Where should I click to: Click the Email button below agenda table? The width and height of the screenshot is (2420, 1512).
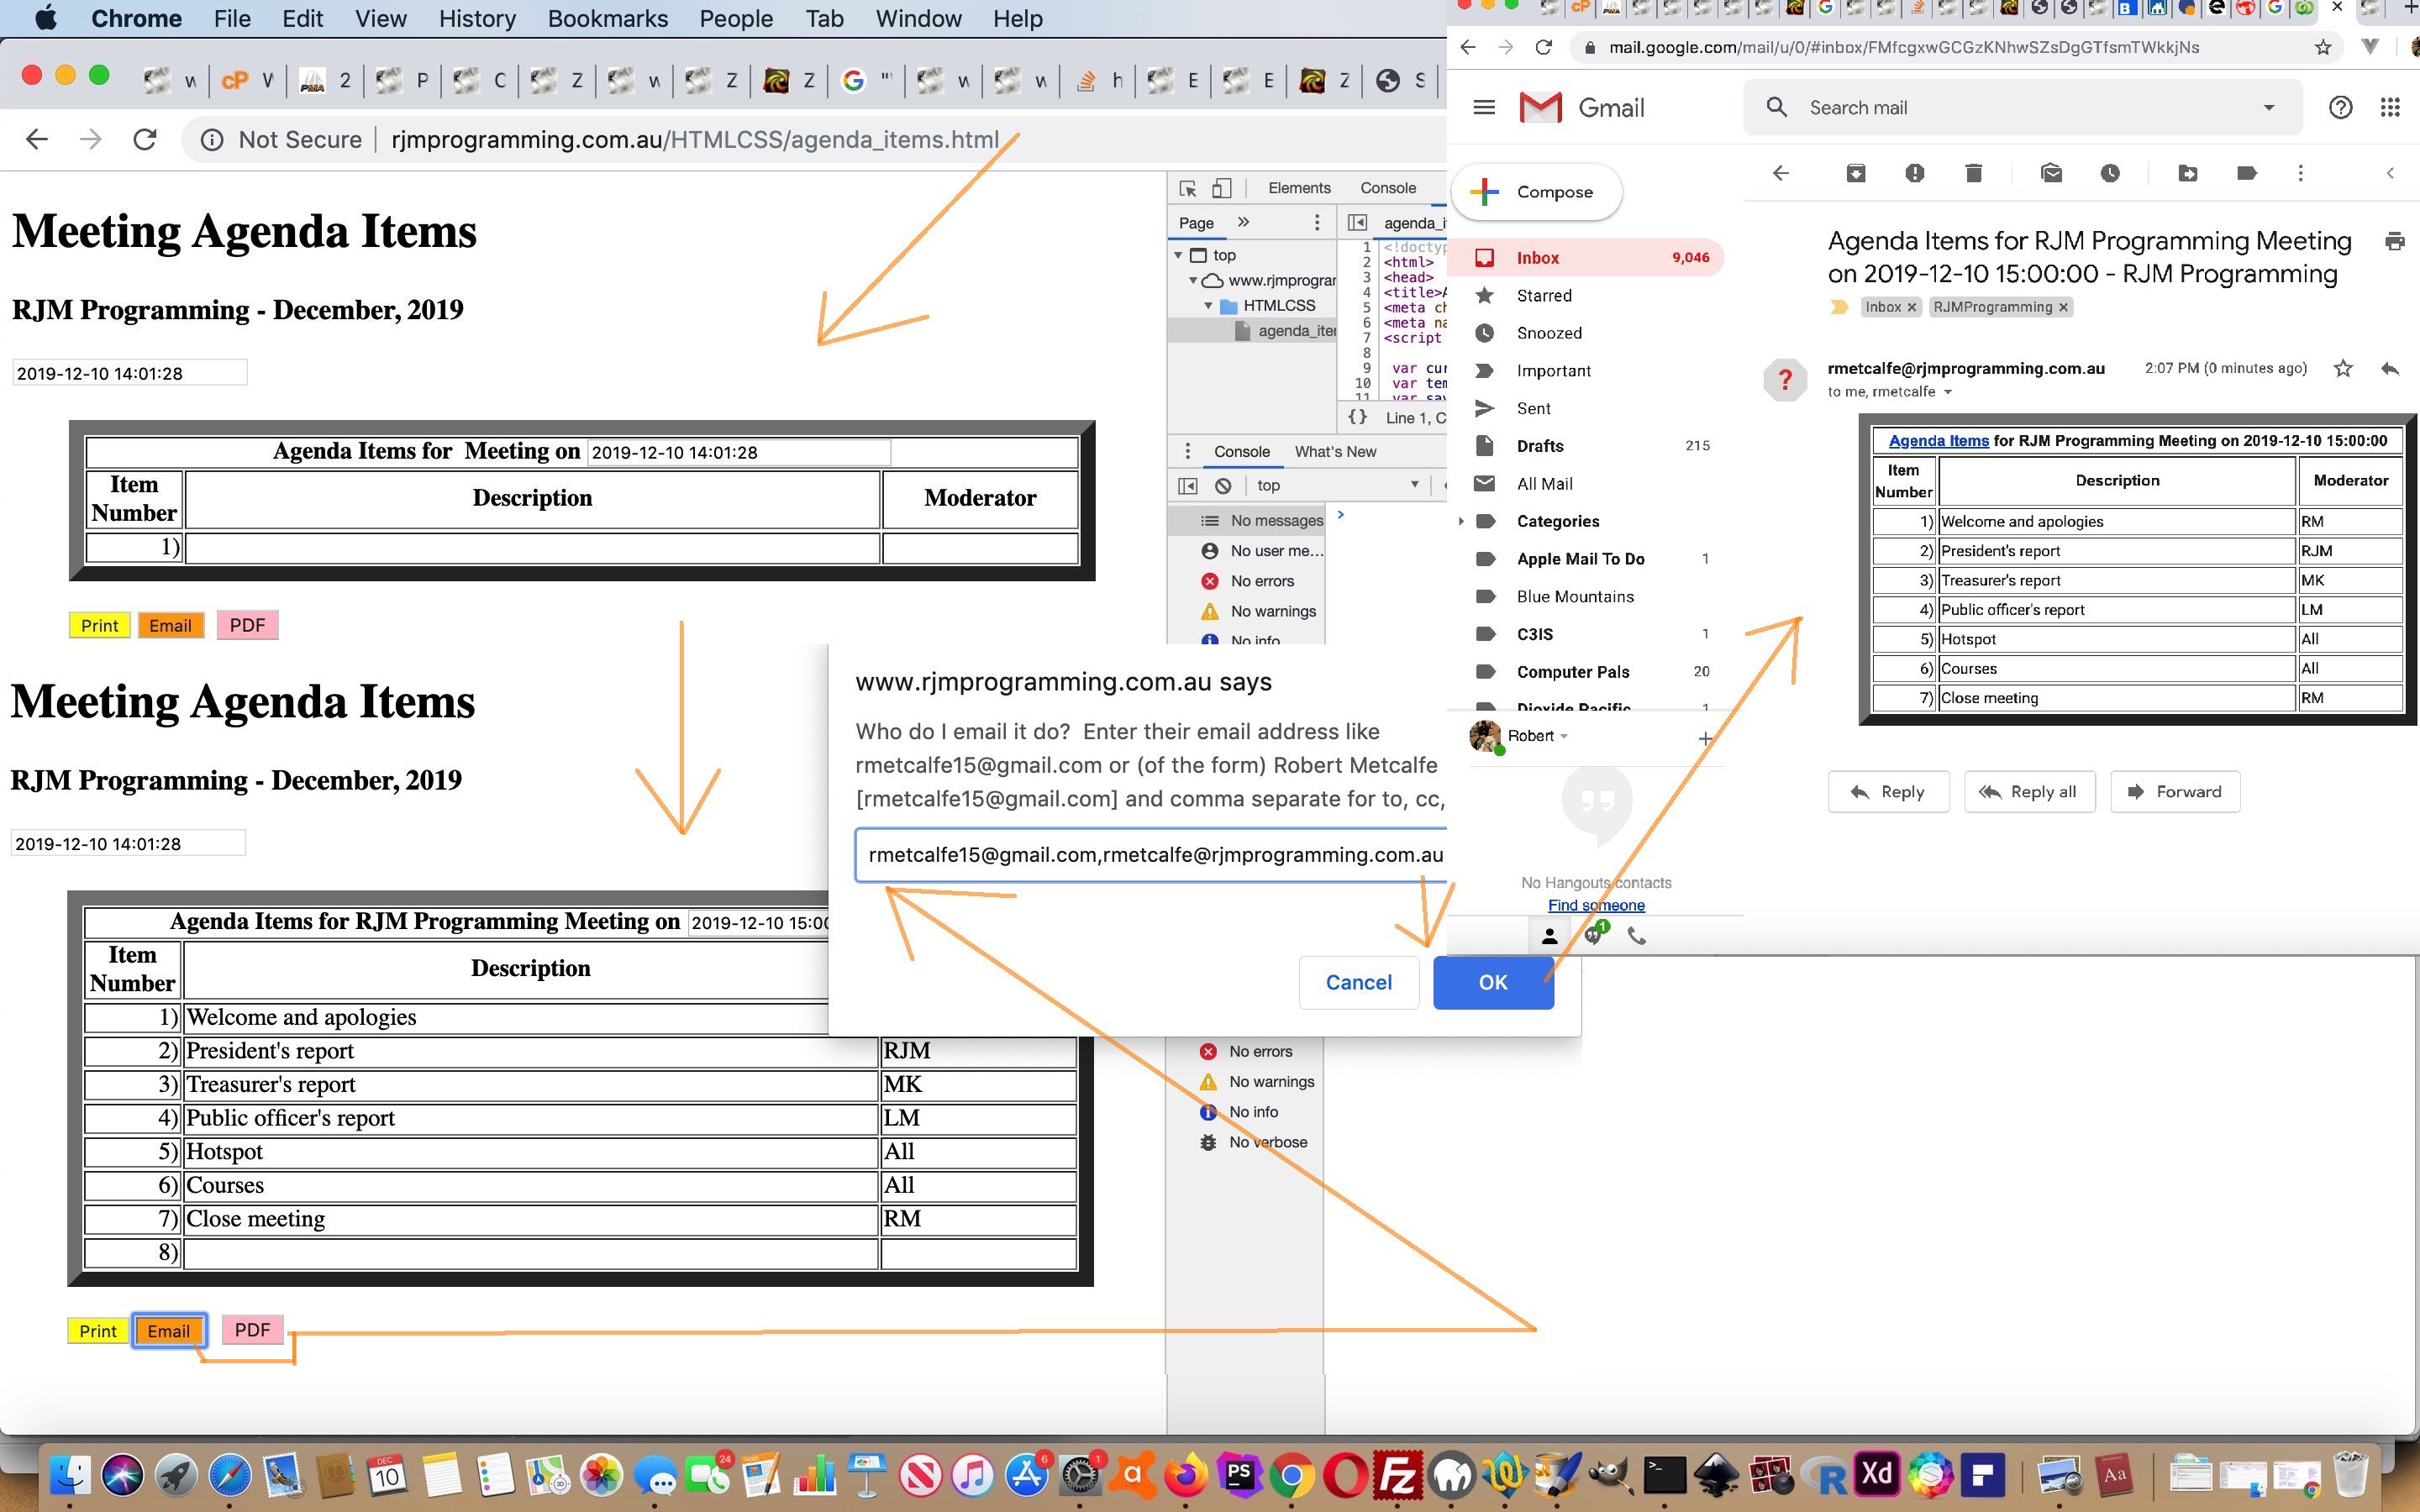pos(171,1329)
